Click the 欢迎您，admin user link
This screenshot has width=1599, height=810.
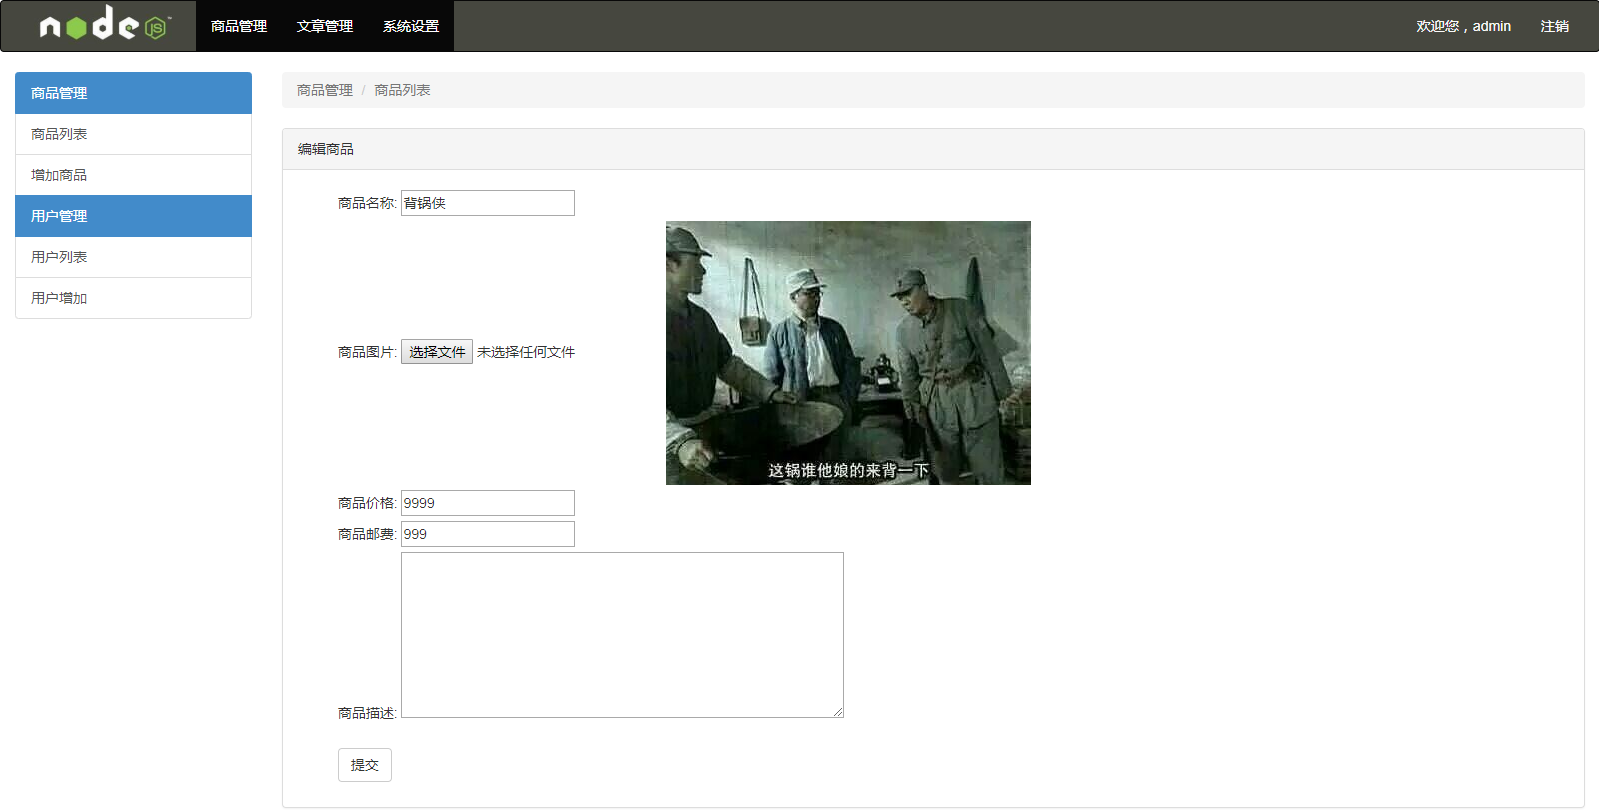click(1463, 26)
